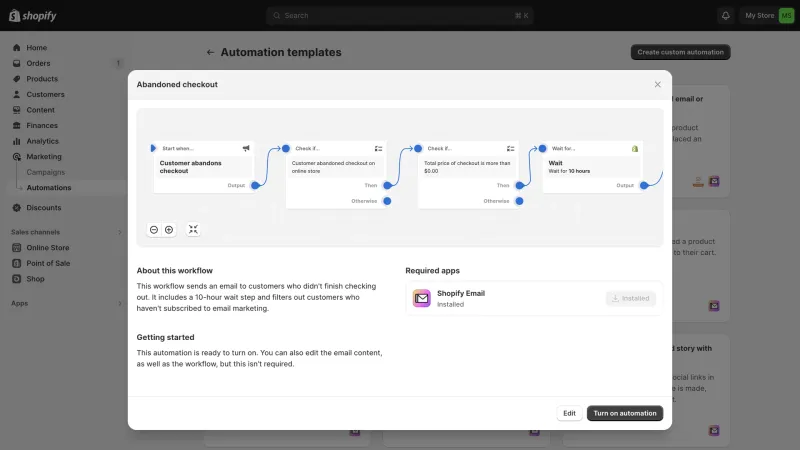Click the megaphone icon on trigger step

point(246,148)
